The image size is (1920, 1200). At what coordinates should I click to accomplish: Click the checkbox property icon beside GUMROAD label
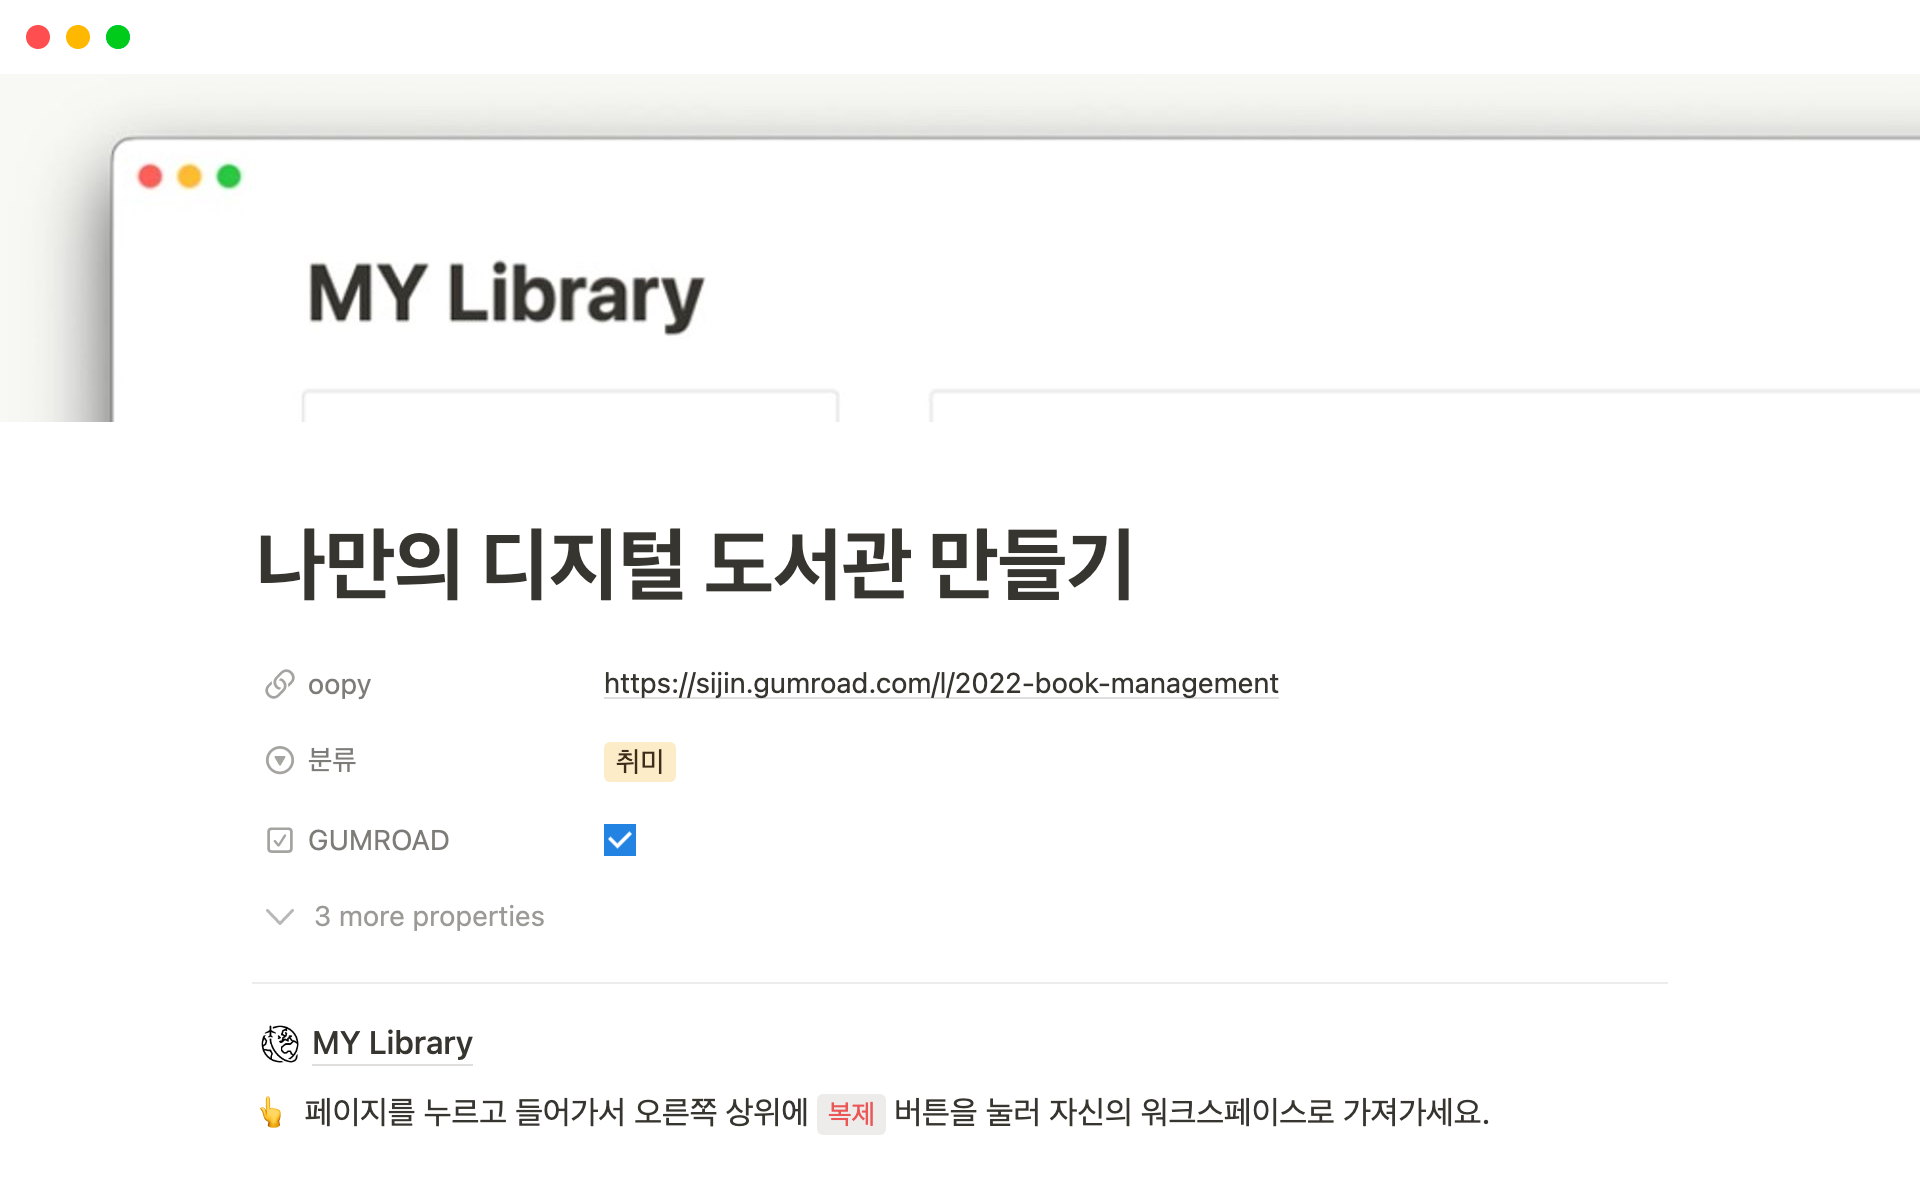point(279,840)
